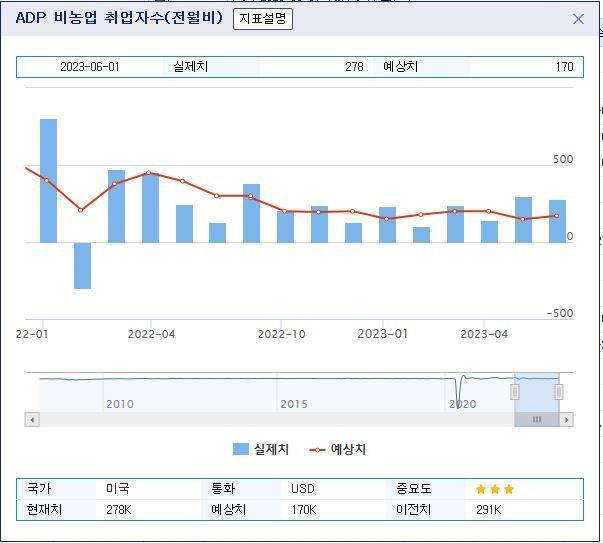Image resolution: width=603 pixels, height=543 pixels.
Task: Click the navigator scrollbar thumb
Action: point(537,420)
